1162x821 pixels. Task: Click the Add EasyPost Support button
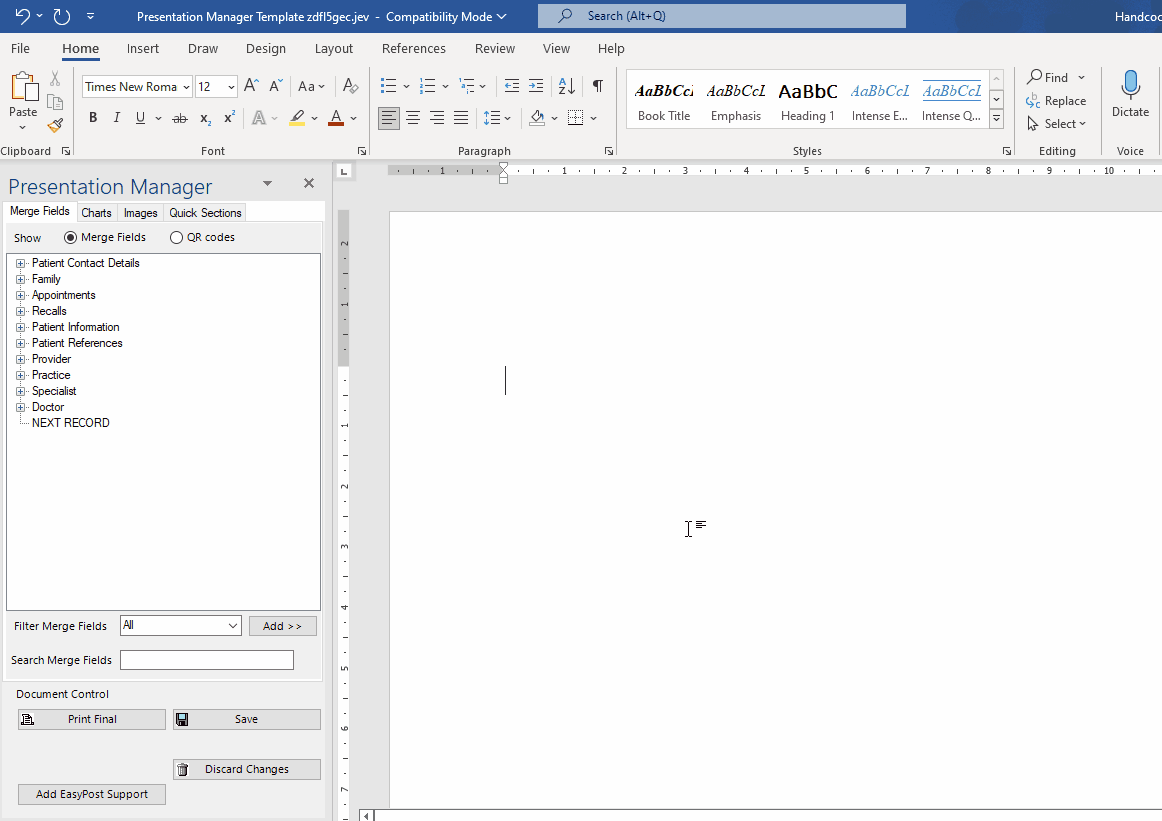coord(91,794)
